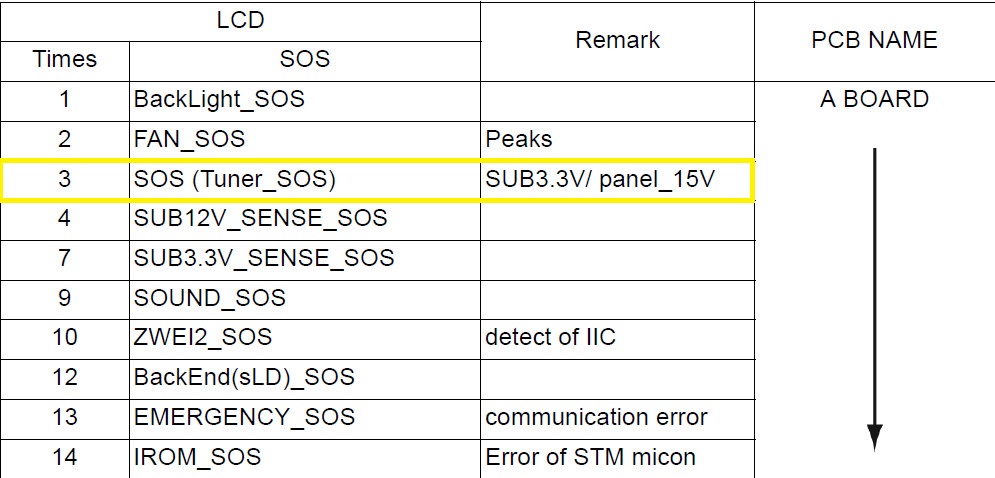Image resolution: width=995 pixels, height=478 pixels.
Task: Click the Error of STM micon remark
Action: (590, 457)
